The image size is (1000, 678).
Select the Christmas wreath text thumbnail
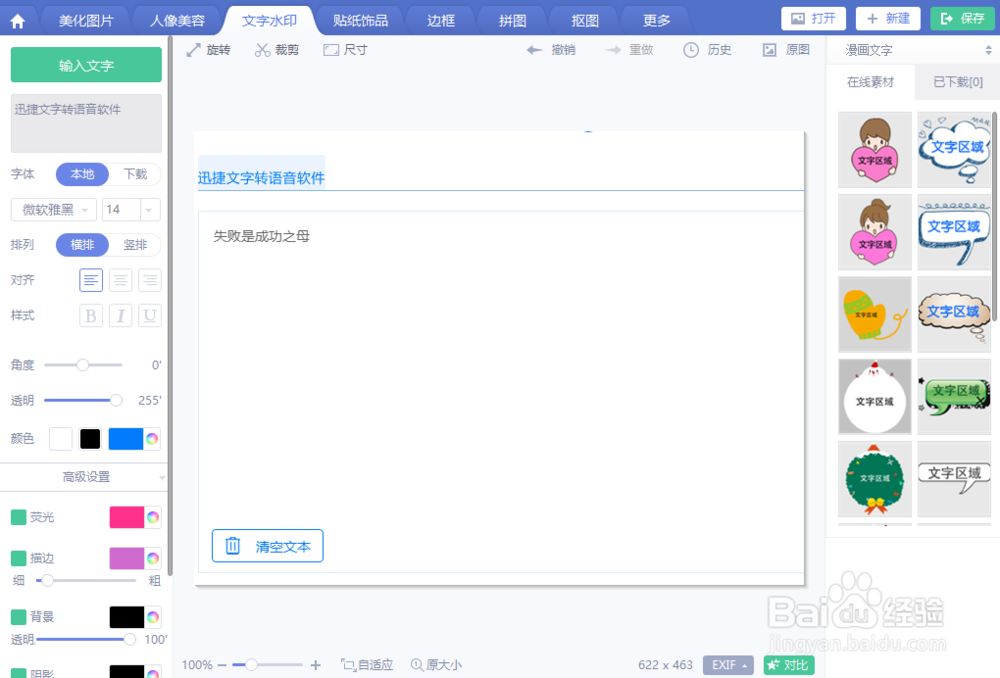[x=874, y=478]
